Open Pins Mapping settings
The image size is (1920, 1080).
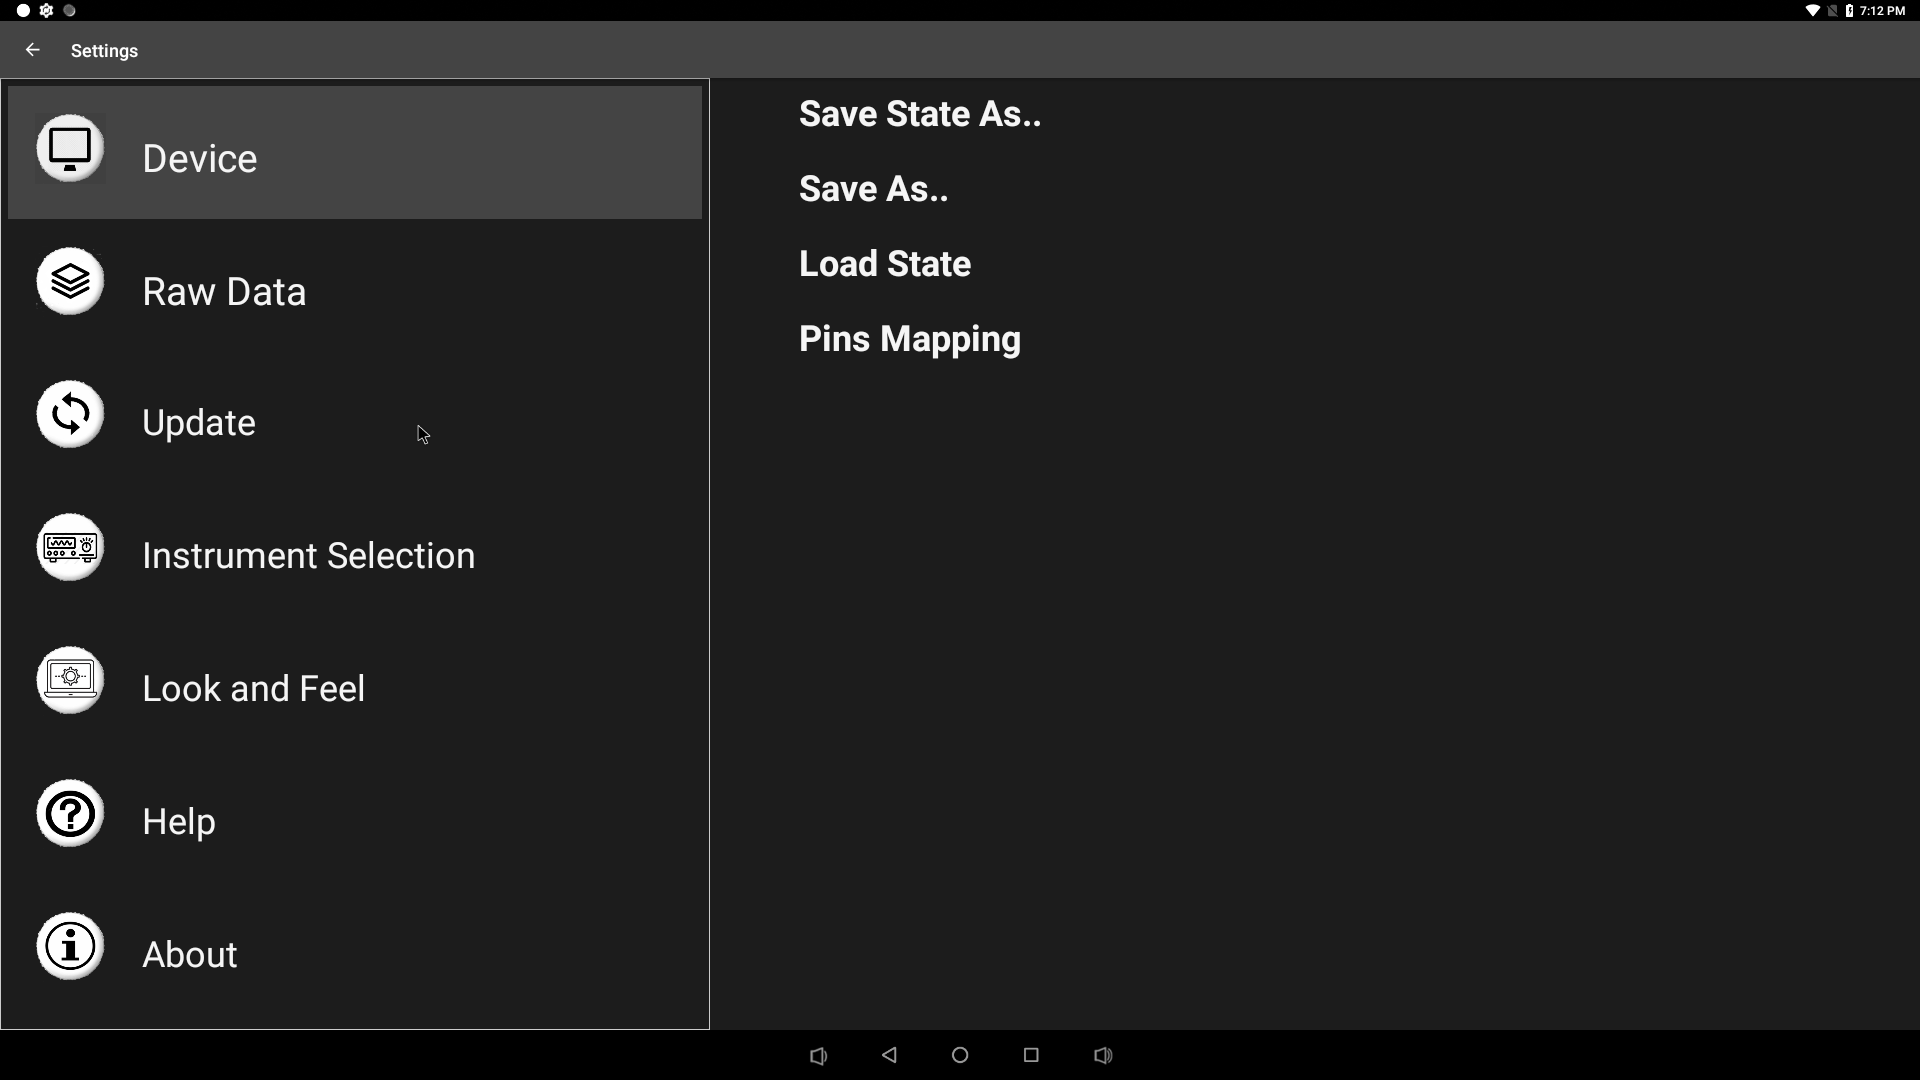pyautogui.click(x=909, y=339)
